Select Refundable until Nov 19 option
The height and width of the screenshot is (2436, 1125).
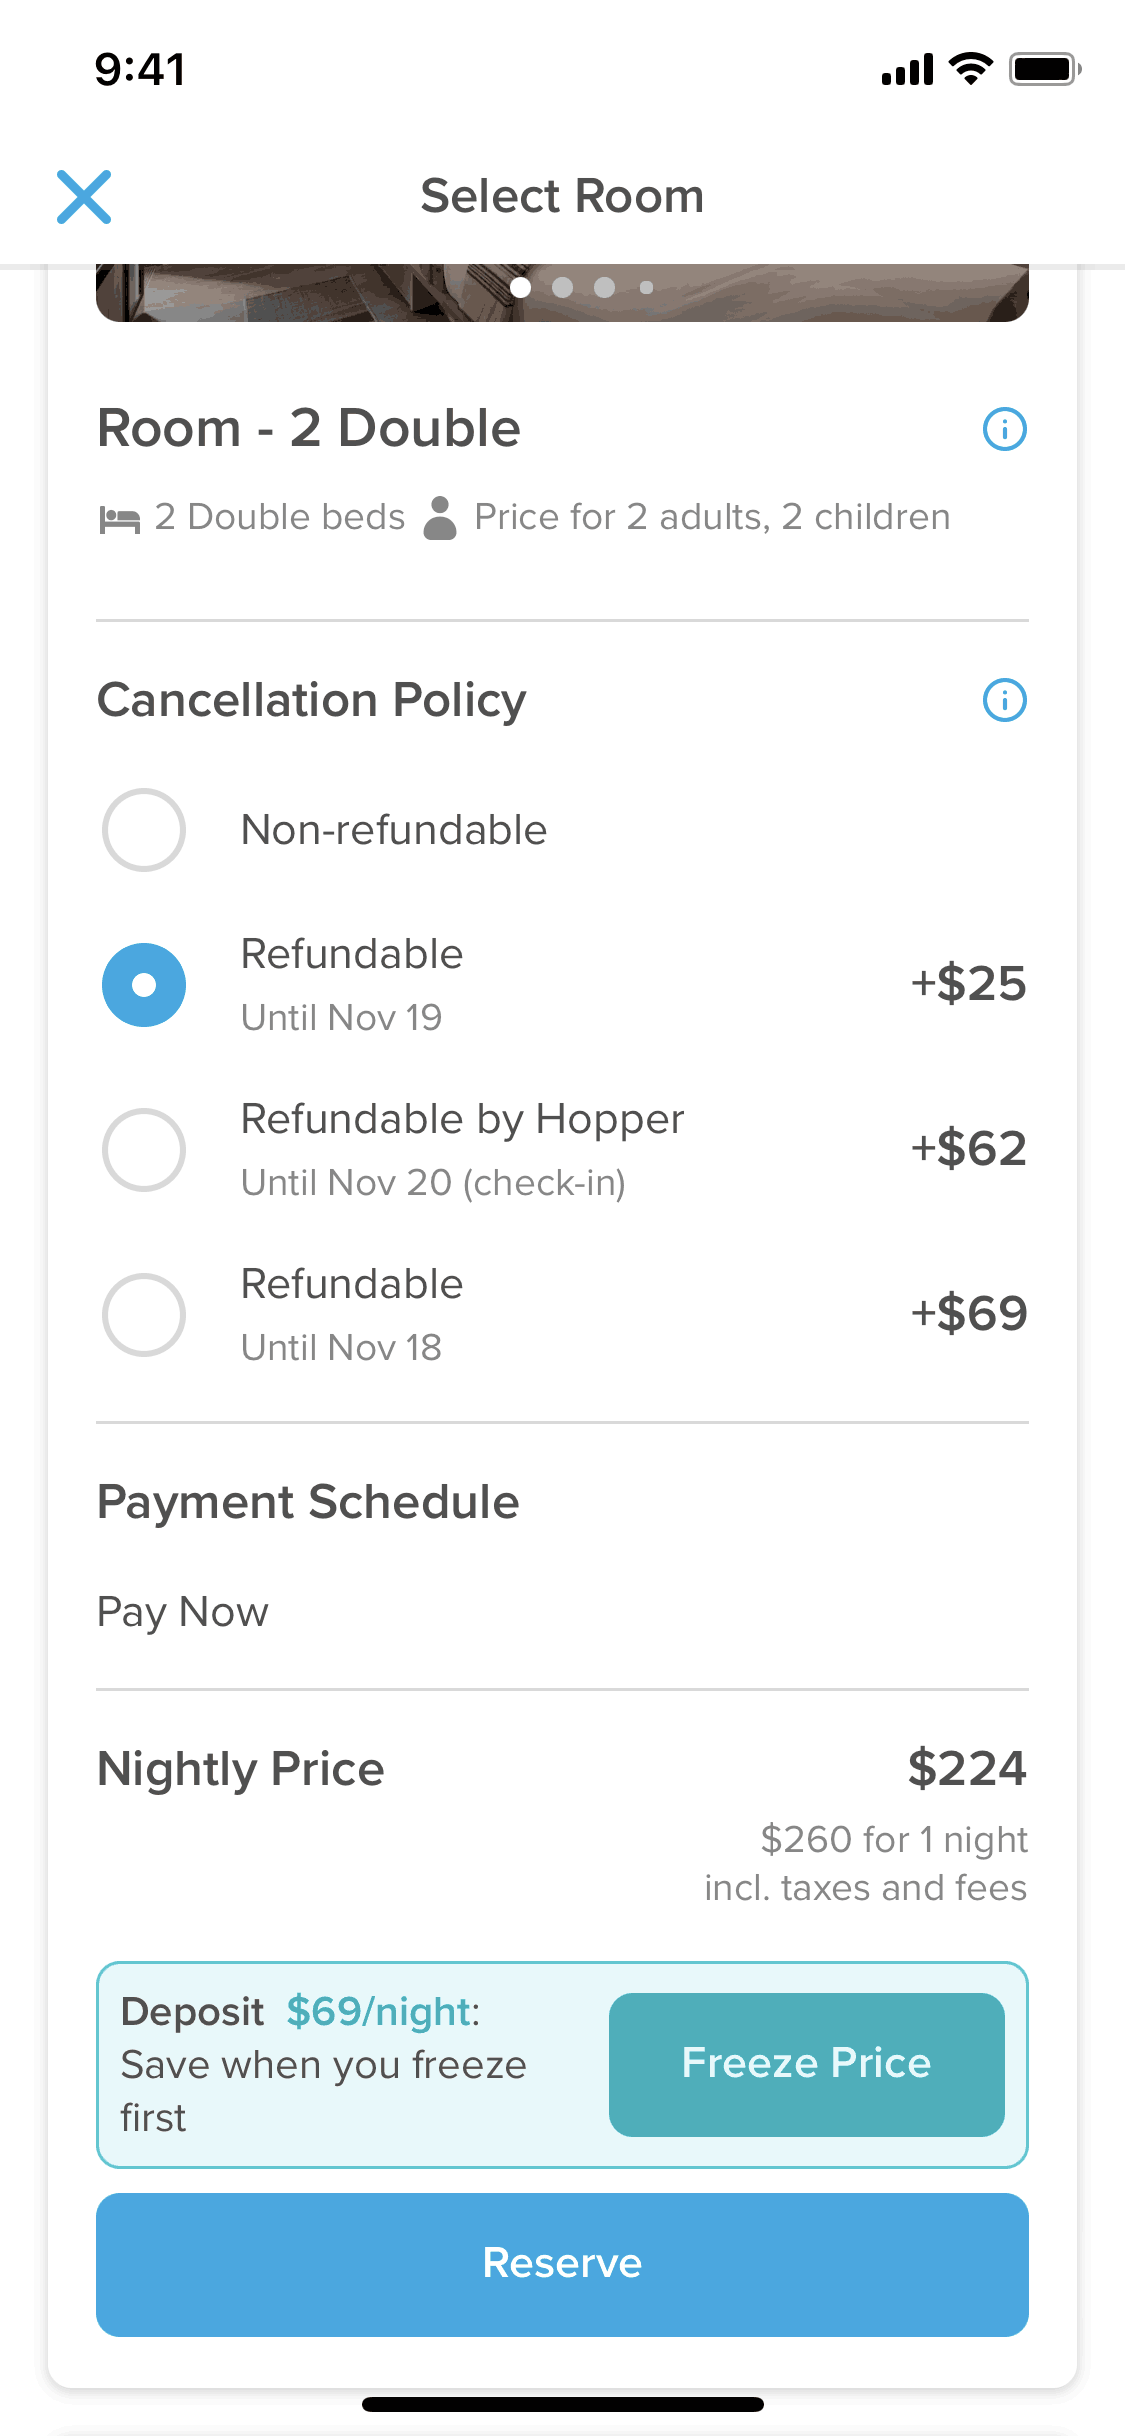coord(144,985)
